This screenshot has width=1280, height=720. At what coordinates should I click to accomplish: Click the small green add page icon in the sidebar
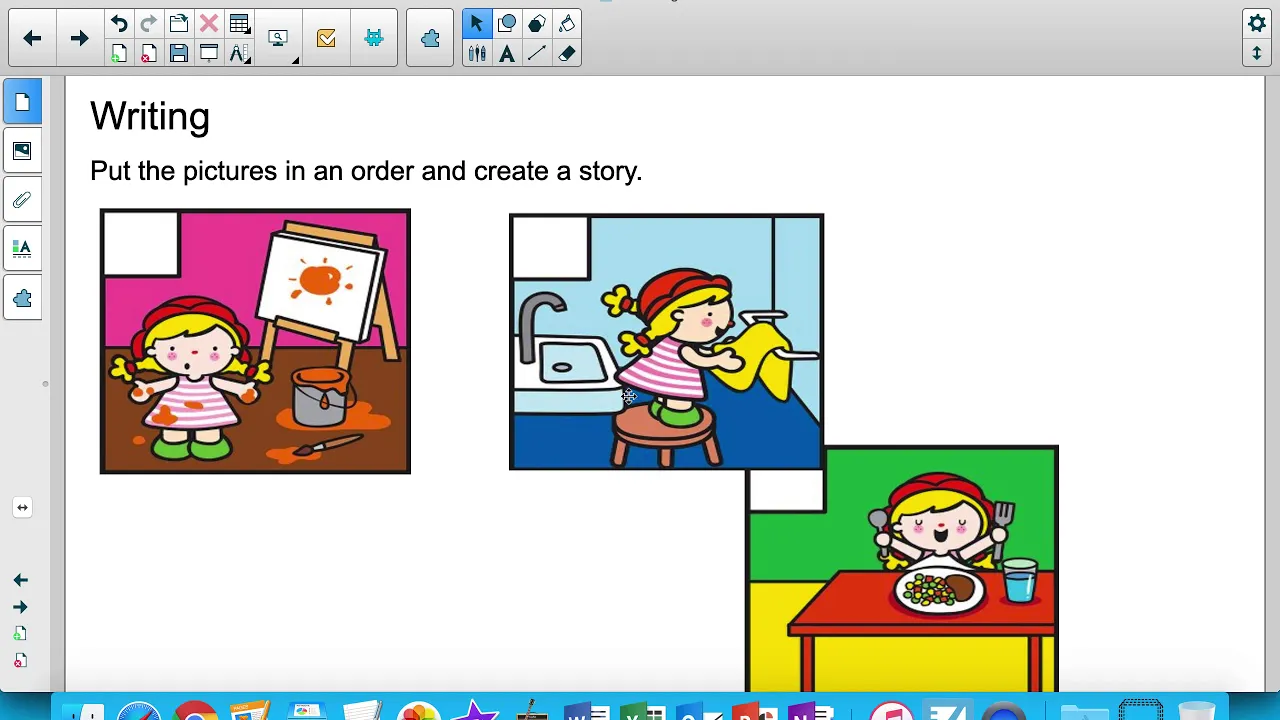click(20, 634)
